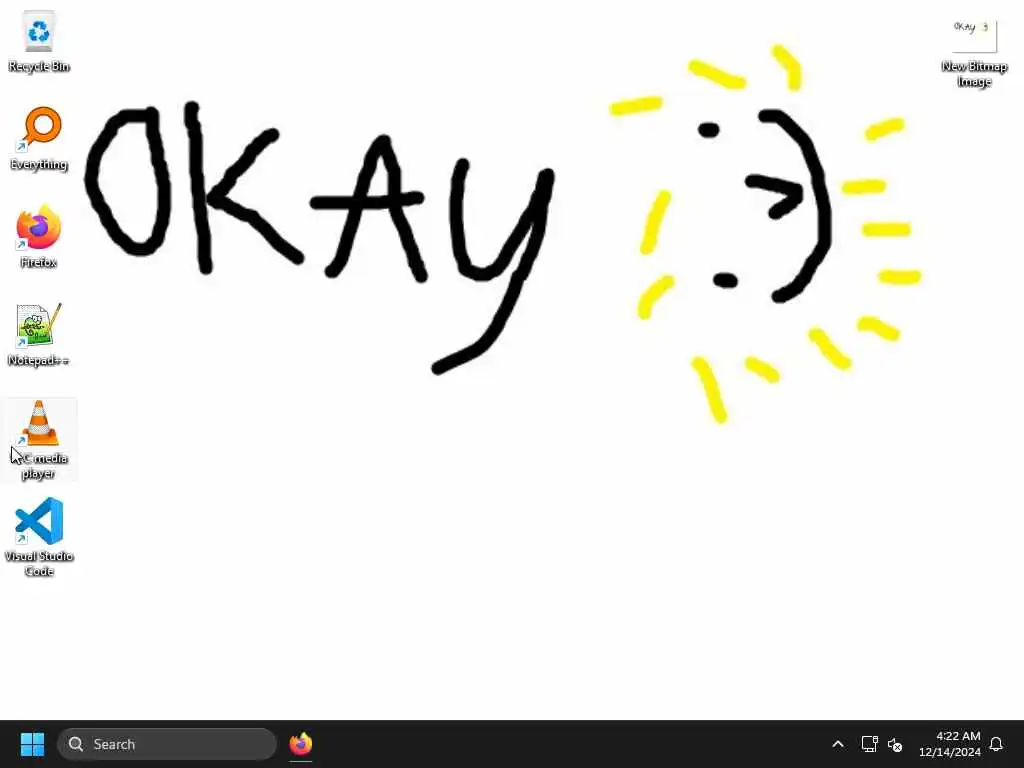This screenshot has height=768, width=1024.
Task: Select the Everything search shortcut
Action: coord(39,139)
